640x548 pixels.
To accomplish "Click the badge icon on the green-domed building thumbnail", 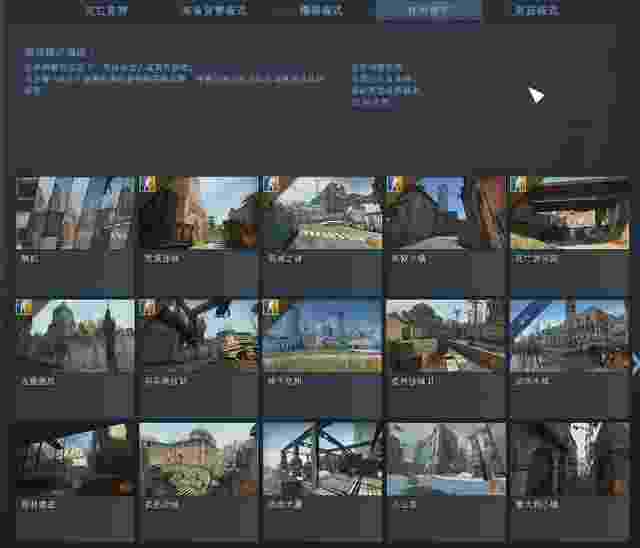I will [x=24, y=309].
